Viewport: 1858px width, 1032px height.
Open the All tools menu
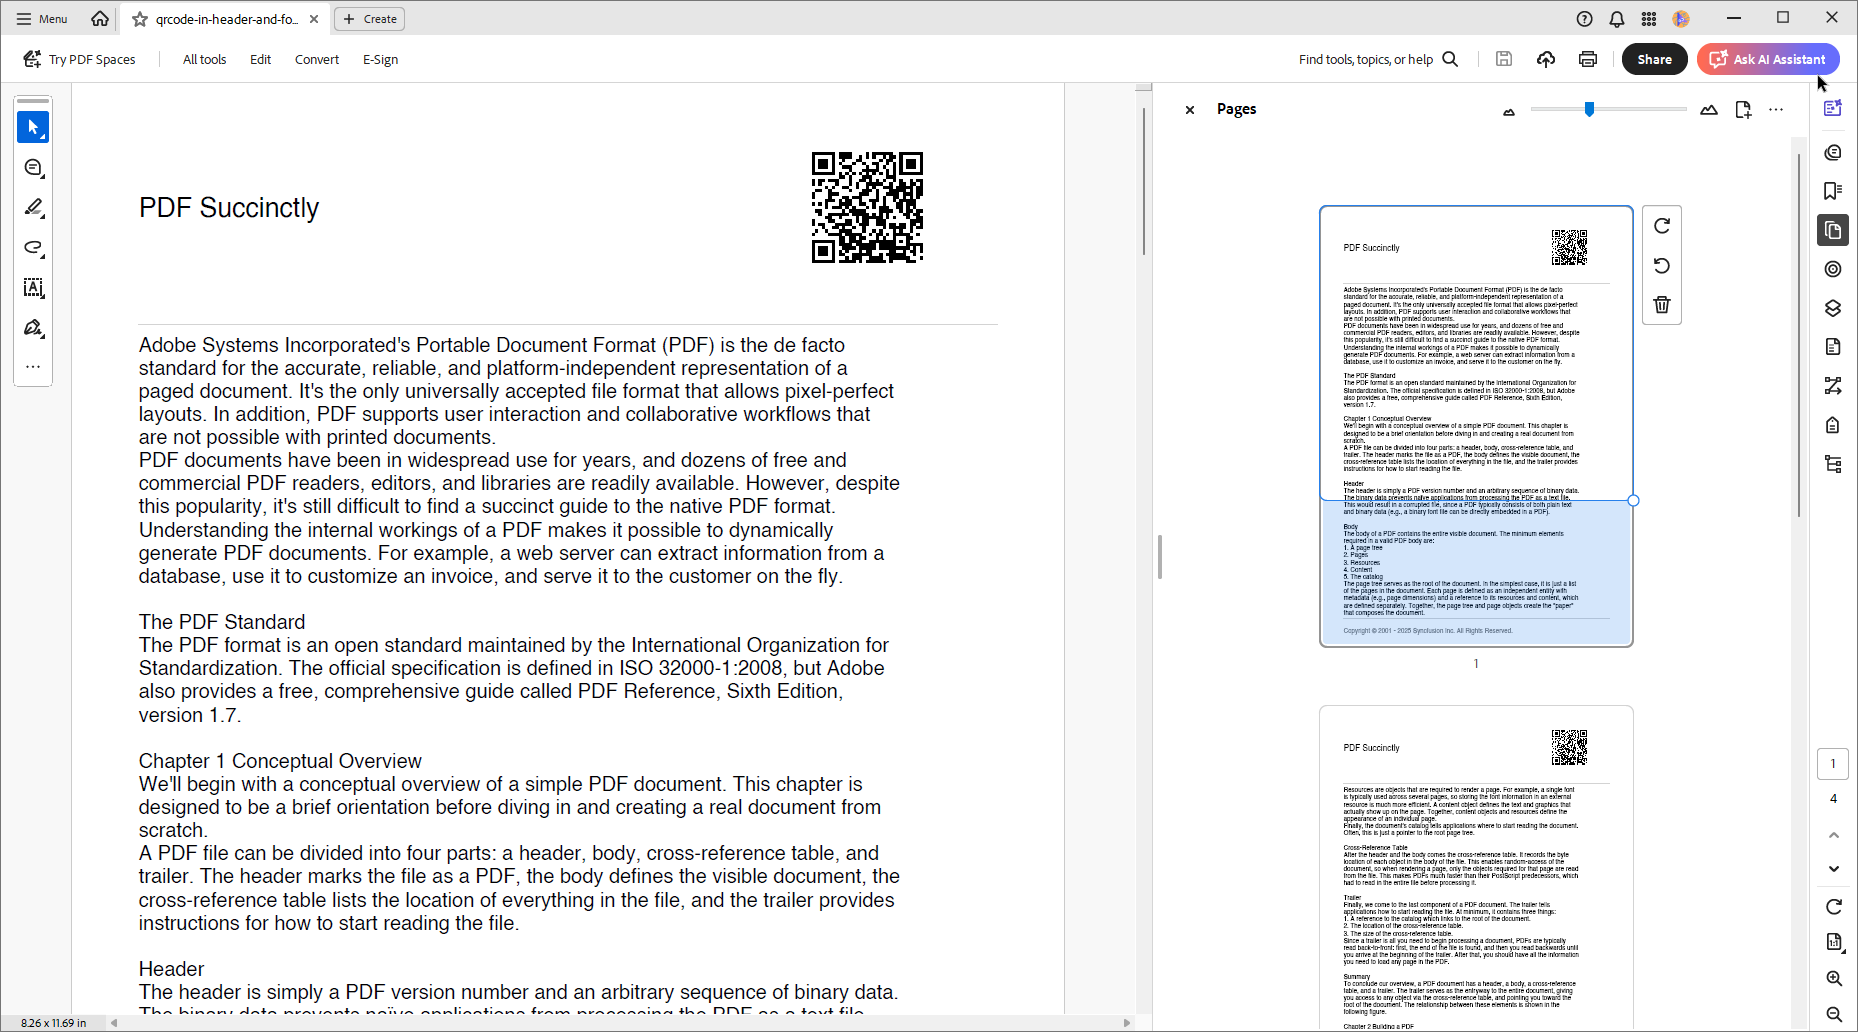point(204,60)
